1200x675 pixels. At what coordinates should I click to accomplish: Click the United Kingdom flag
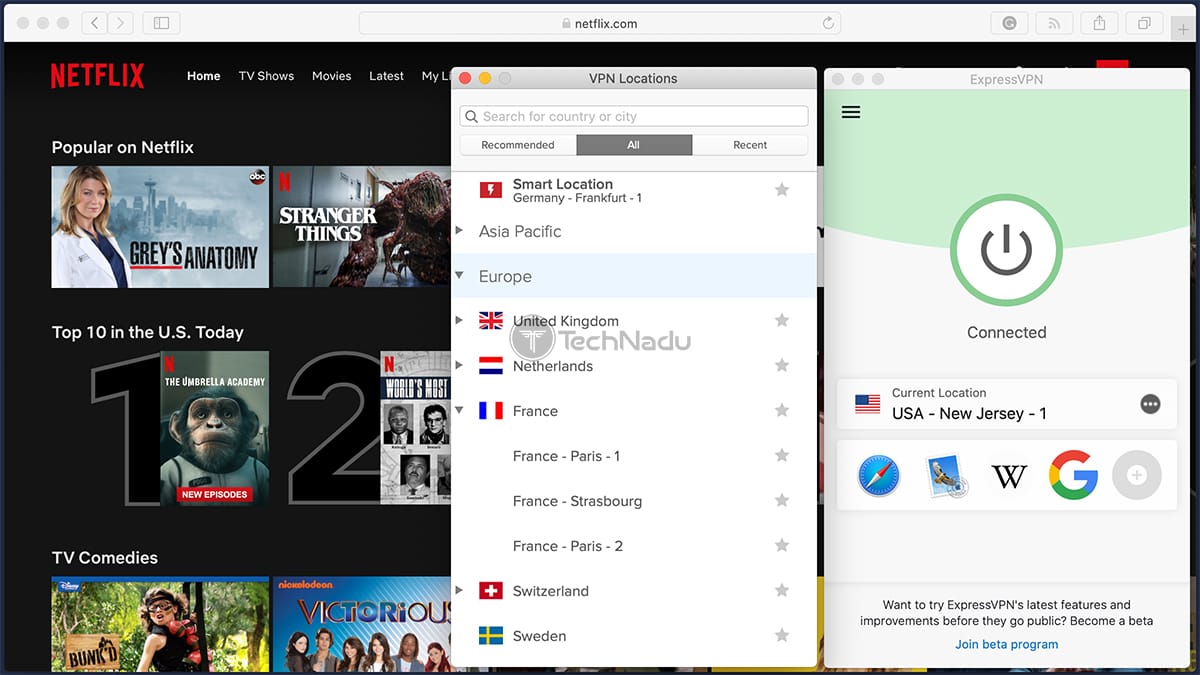(x=491, y=321)
